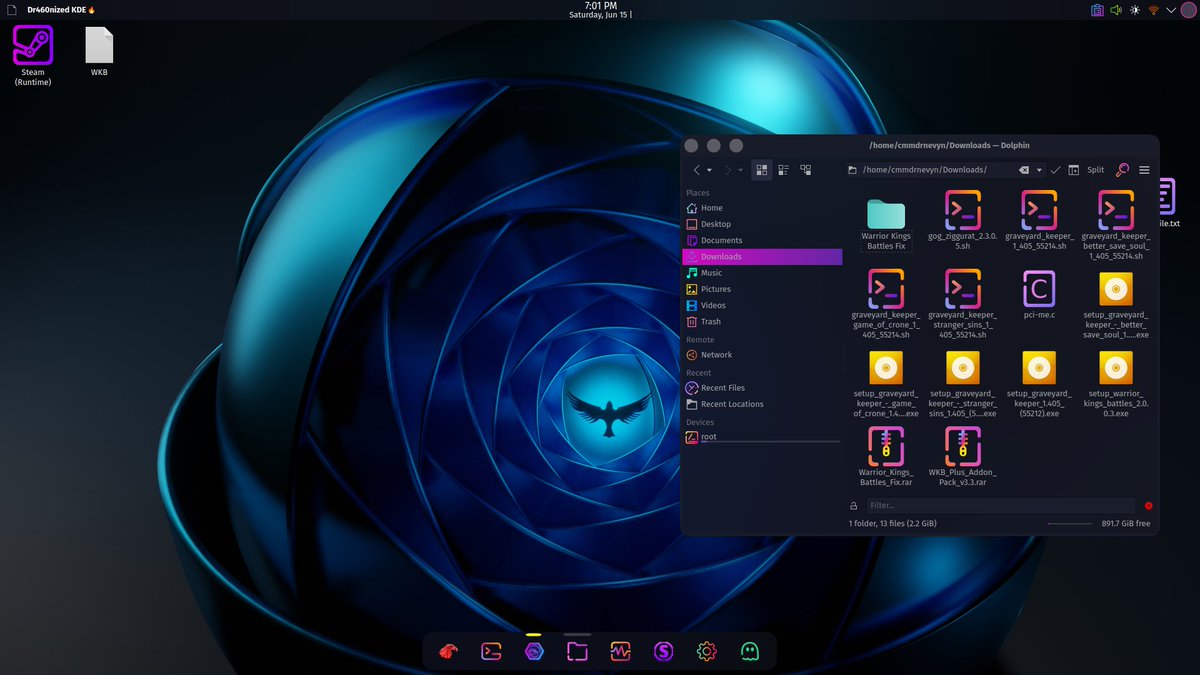This screenshot has height=675, width=1200.
Task: Confirm the location with the checkmark
Action: pyautogui.click(x=1055, y=170)
